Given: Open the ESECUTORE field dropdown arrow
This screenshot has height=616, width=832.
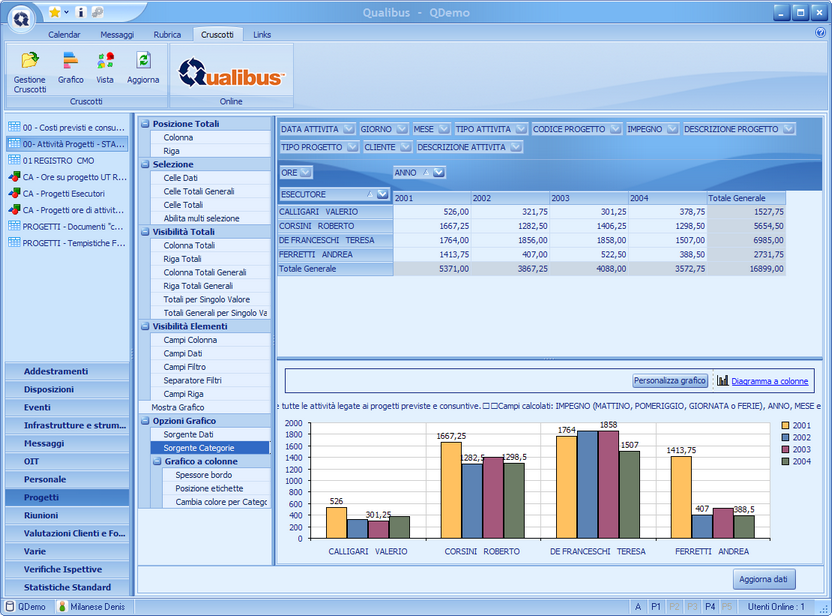Looking at the screenshot, I should [x=382, y=194].
